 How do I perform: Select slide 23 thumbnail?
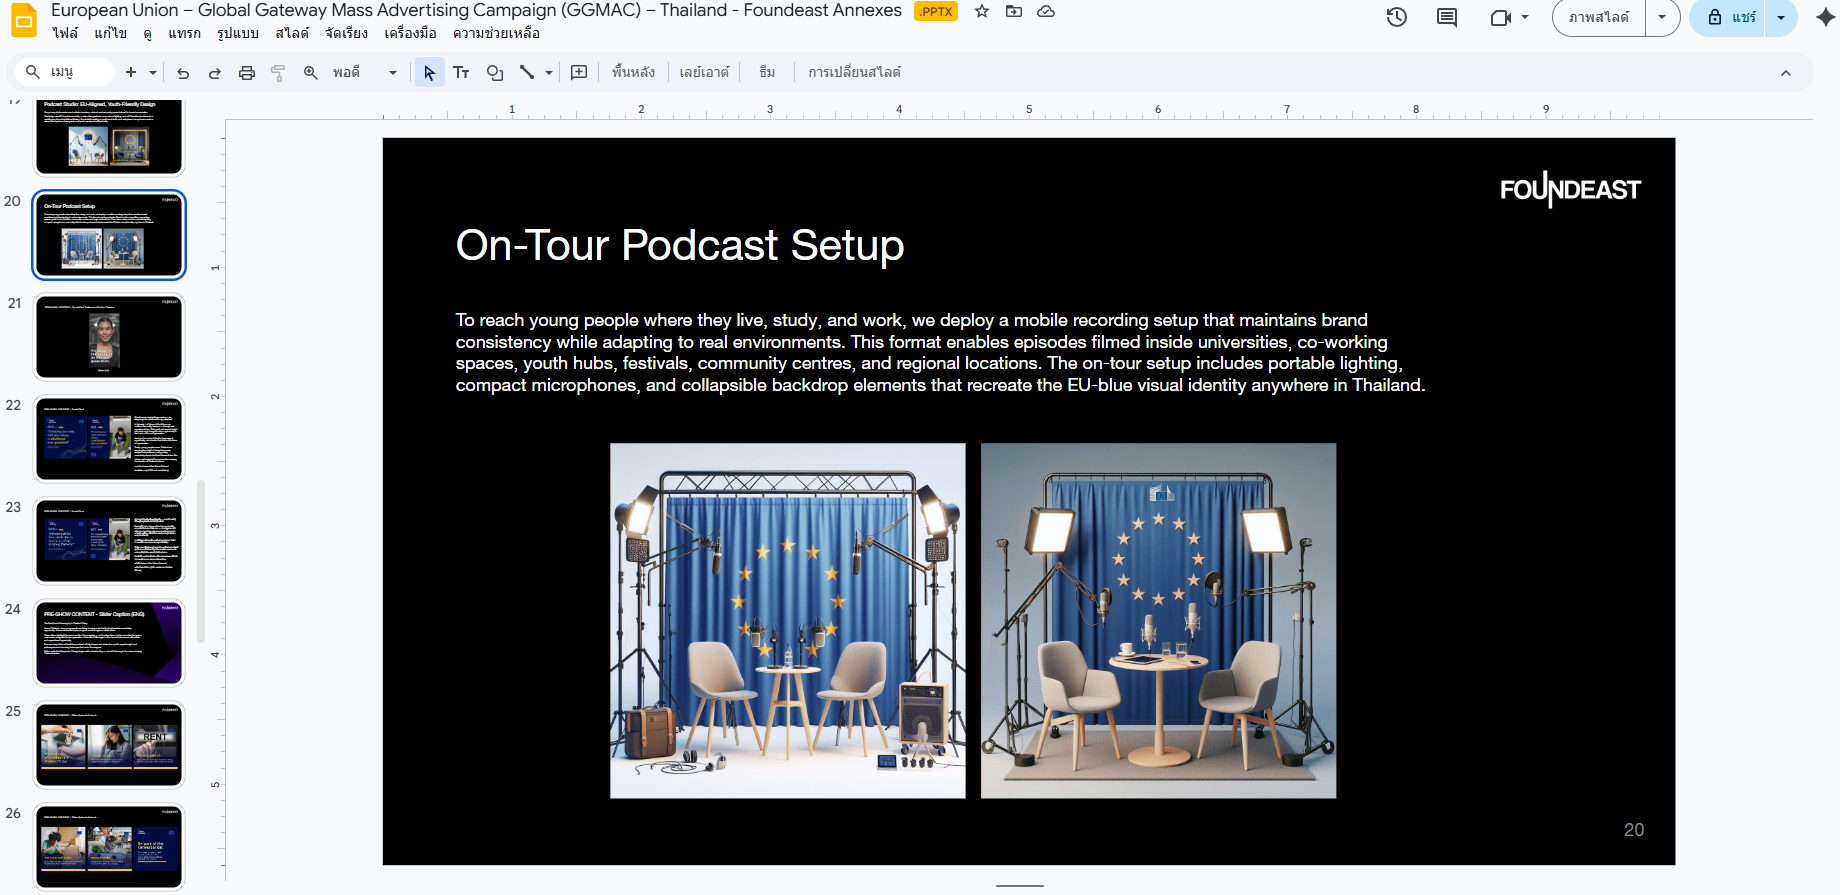coord(109,541)
